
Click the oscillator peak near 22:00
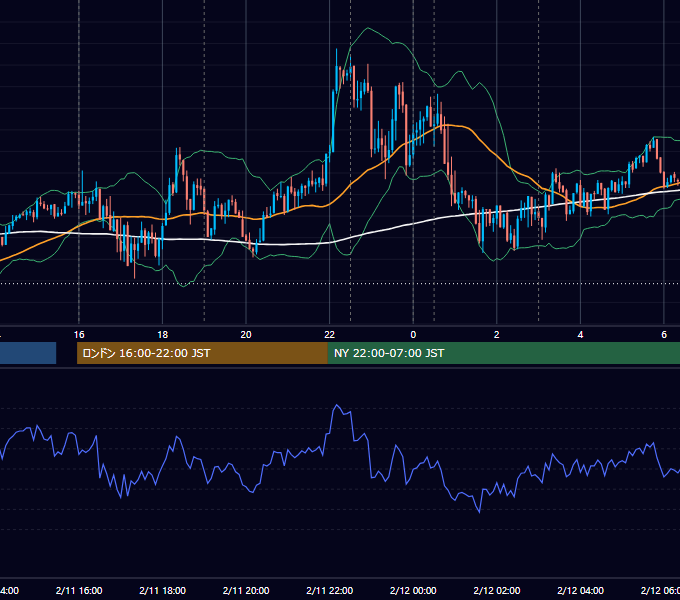337,405
